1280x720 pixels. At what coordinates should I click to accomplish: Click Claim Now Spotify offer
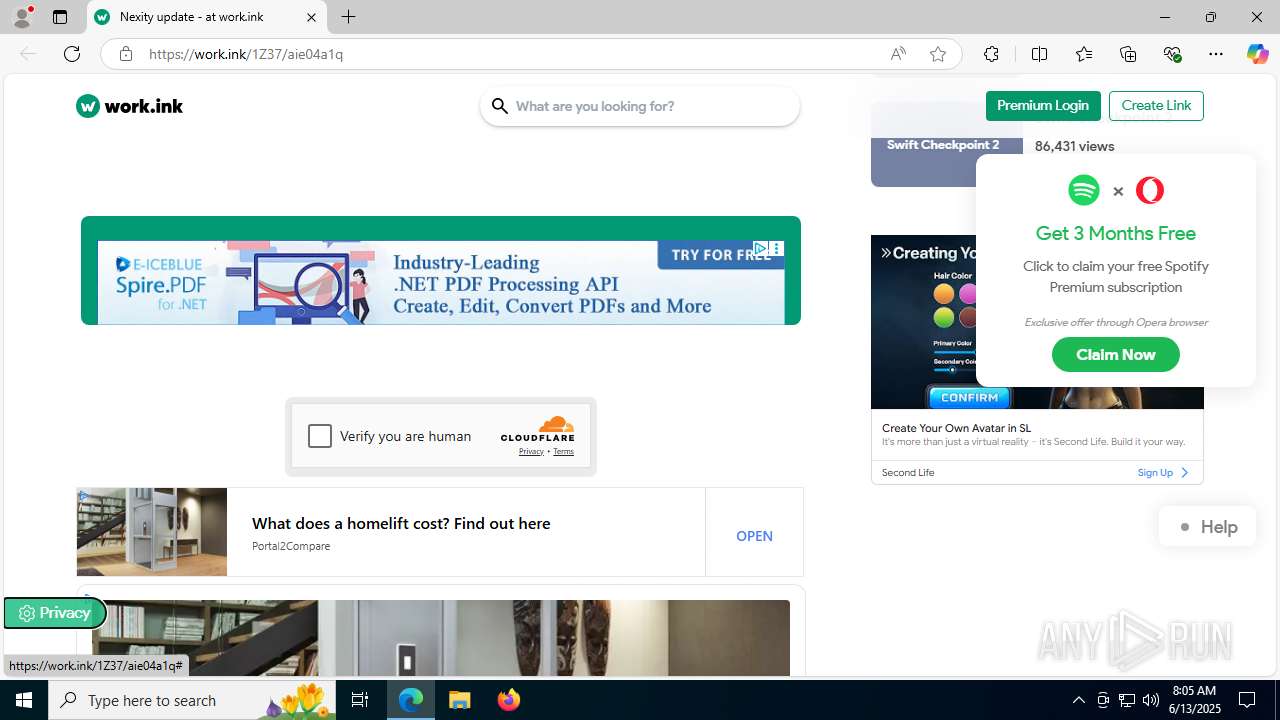[x=1115, y=355]
